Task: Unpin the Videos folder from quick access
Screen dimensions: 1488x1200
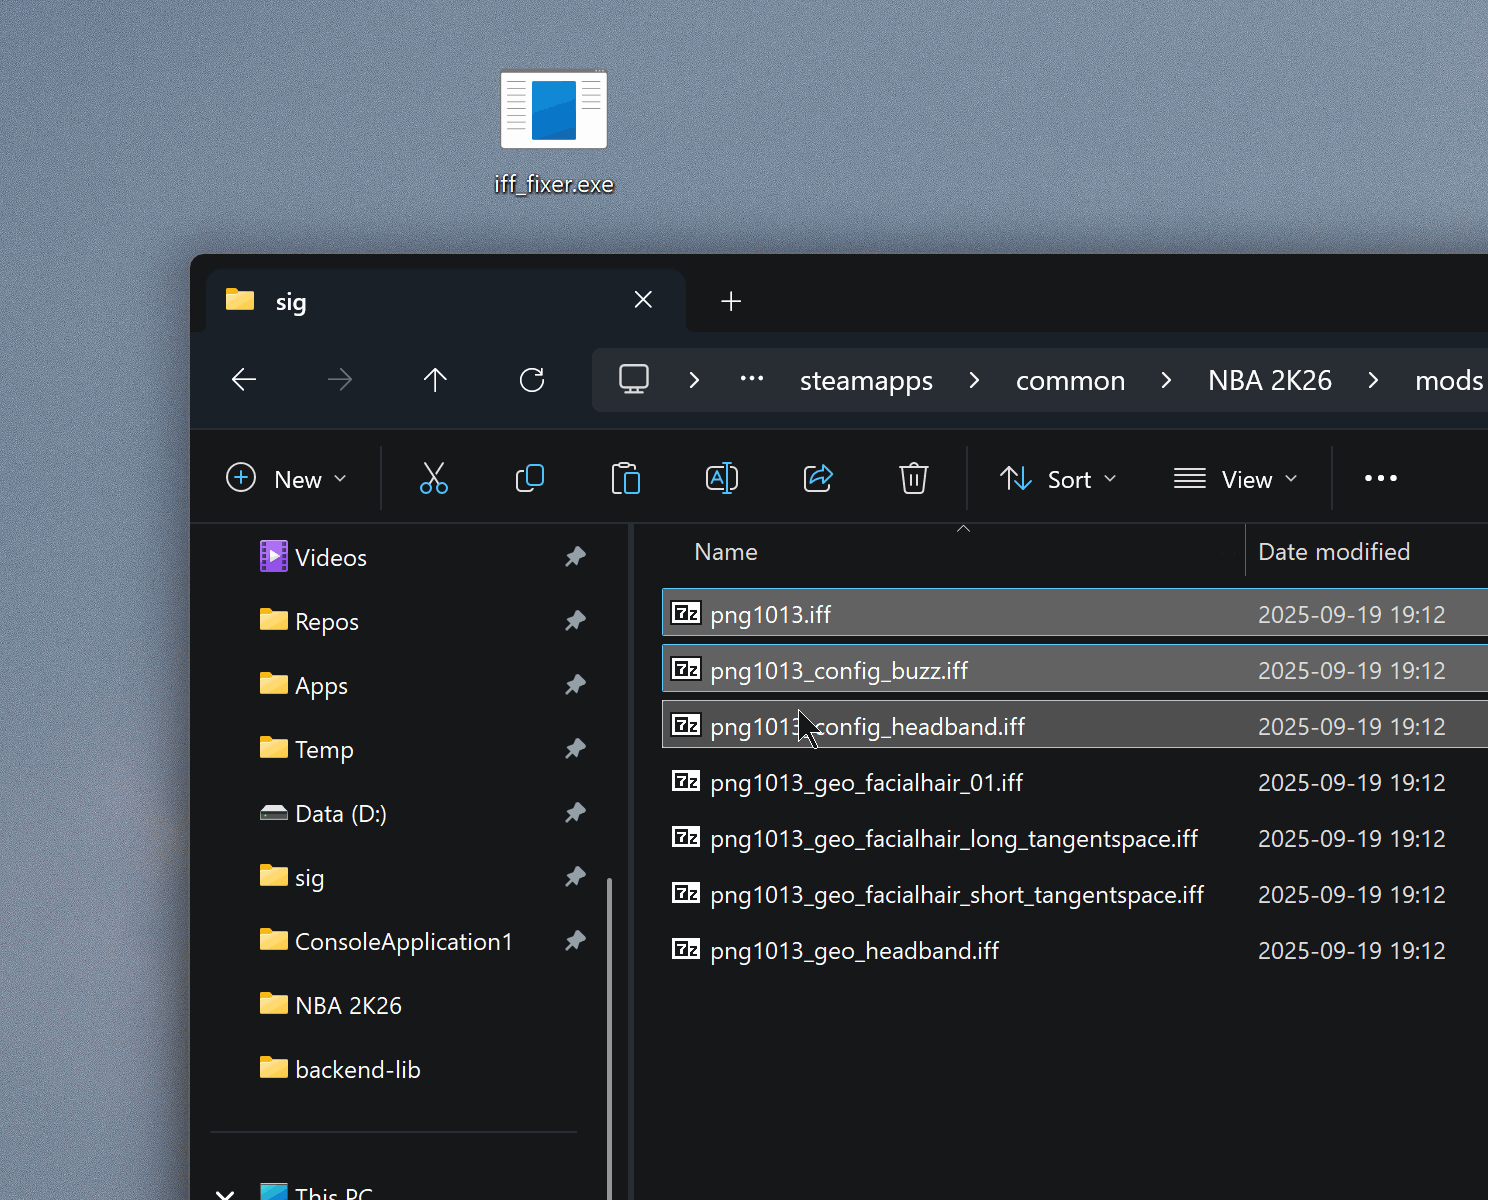Action: point(575,557)
